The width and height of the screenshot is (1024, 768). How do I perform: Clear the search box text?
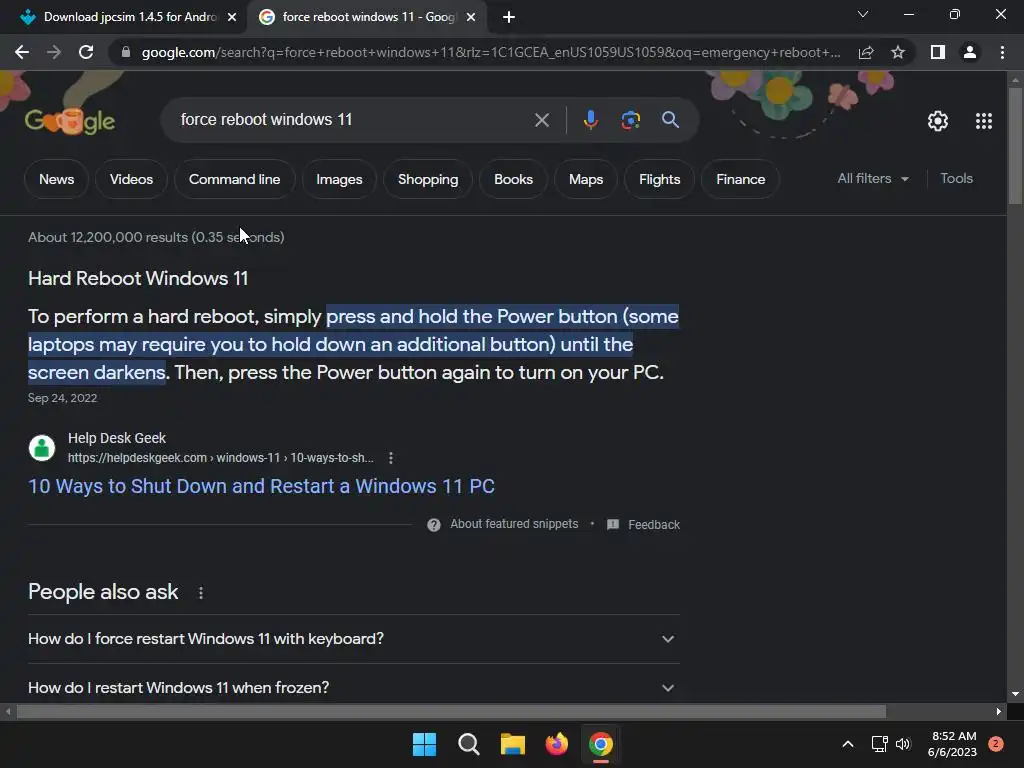pyautogui.click(x=541, y=120)
